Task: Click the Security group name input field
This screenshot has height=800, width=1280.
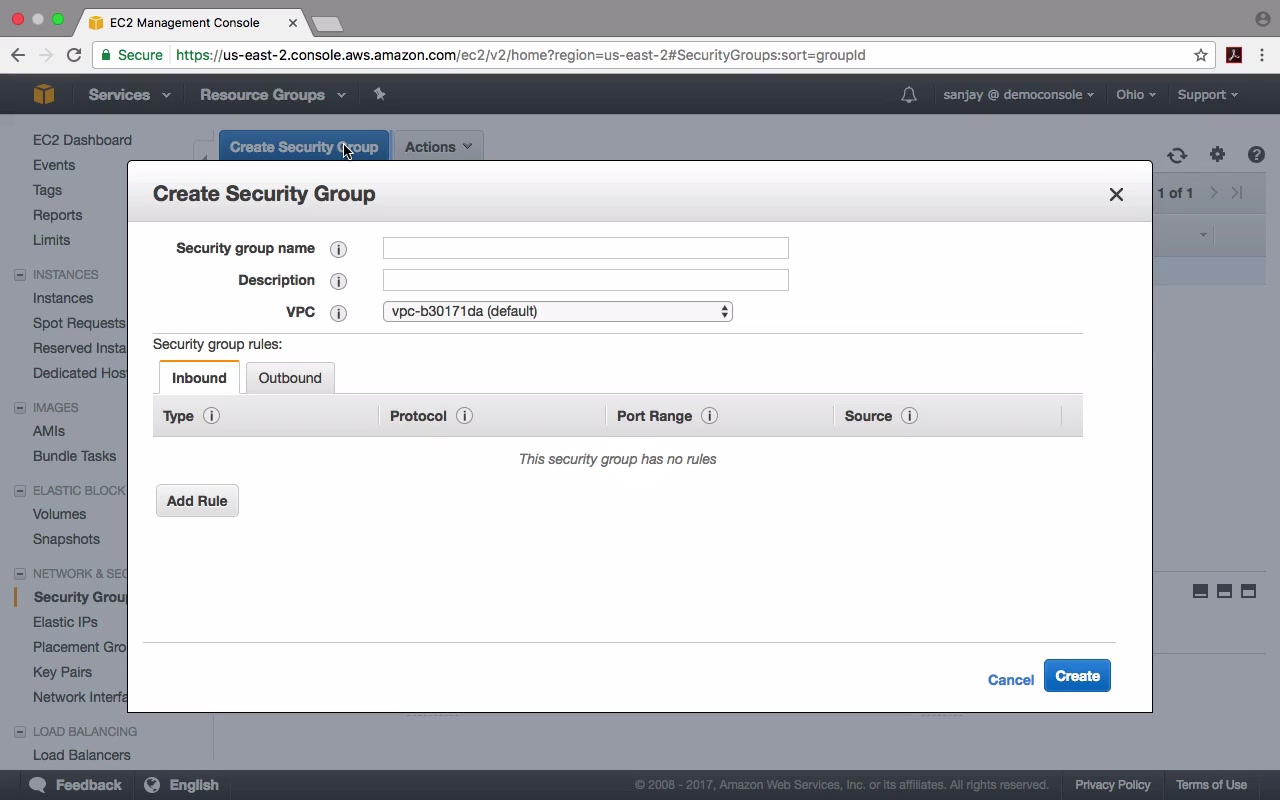Action: (586, 248)
